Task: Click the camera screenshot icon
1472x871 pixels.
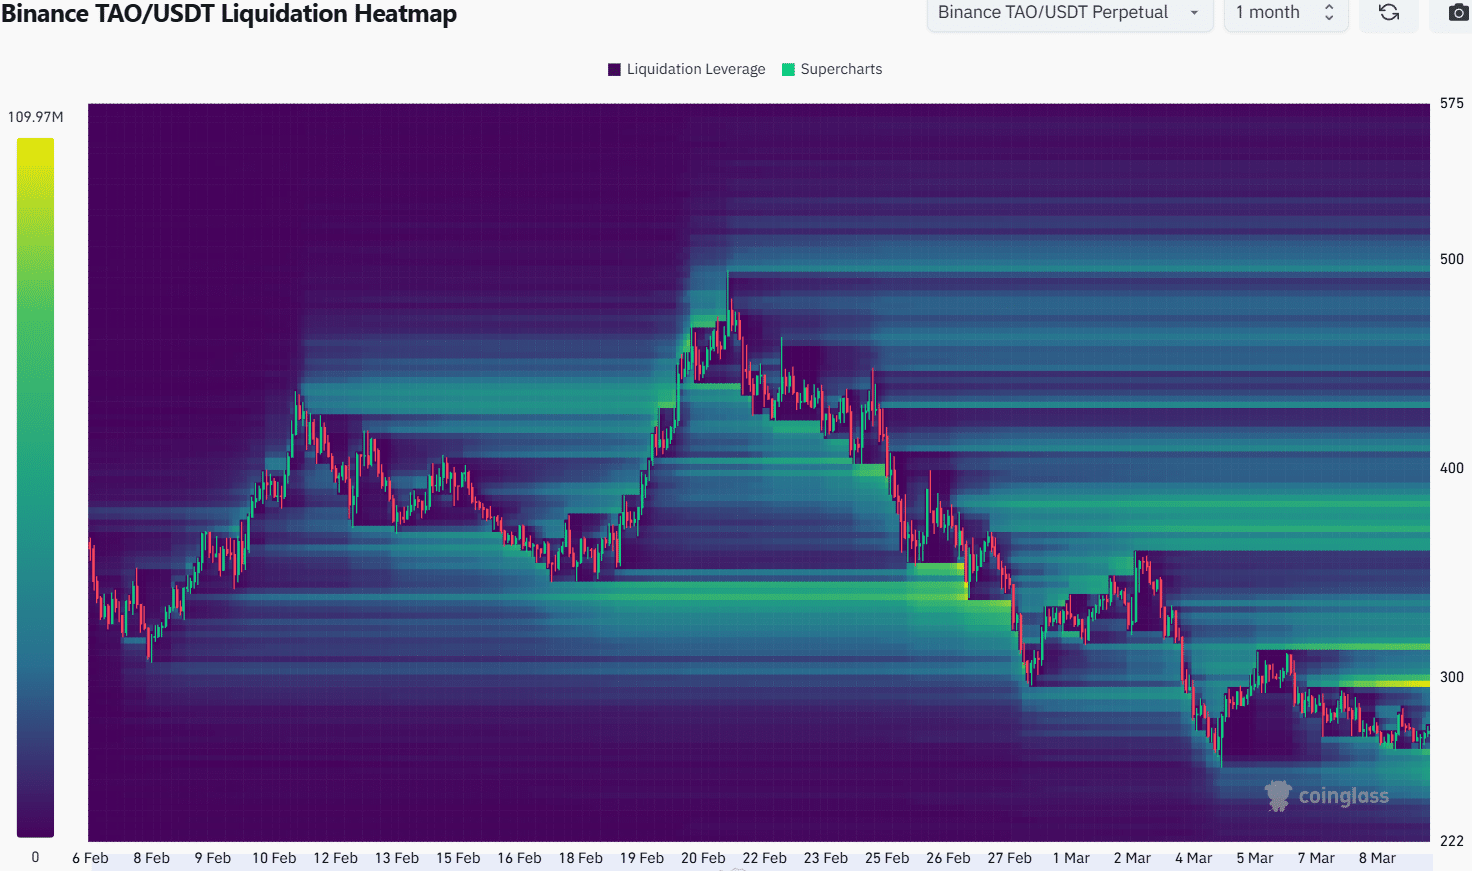Action: (1458, 13)
